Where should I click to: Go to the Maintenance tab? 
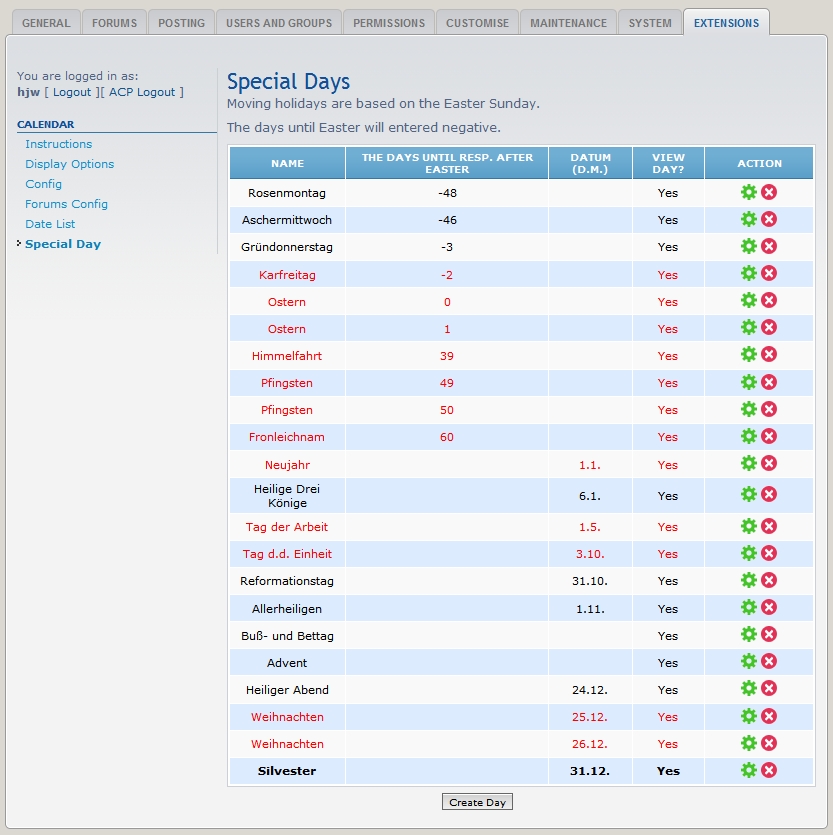click(568, 23)
